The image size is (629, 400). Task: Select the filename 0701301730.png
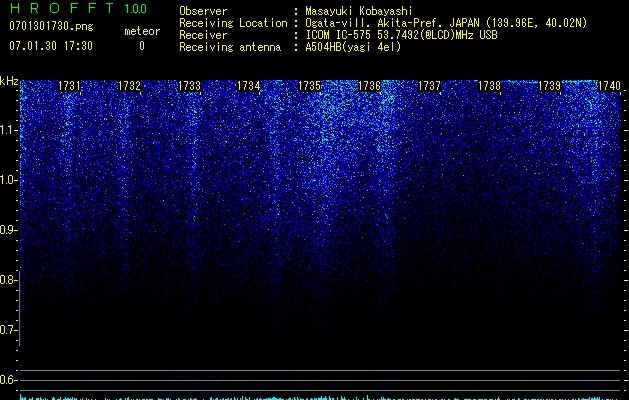[x=51, y=26]
